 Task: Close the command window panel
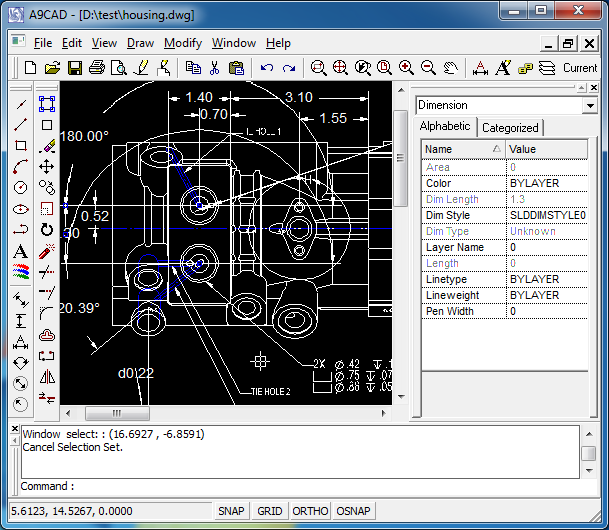coord(15,429)
